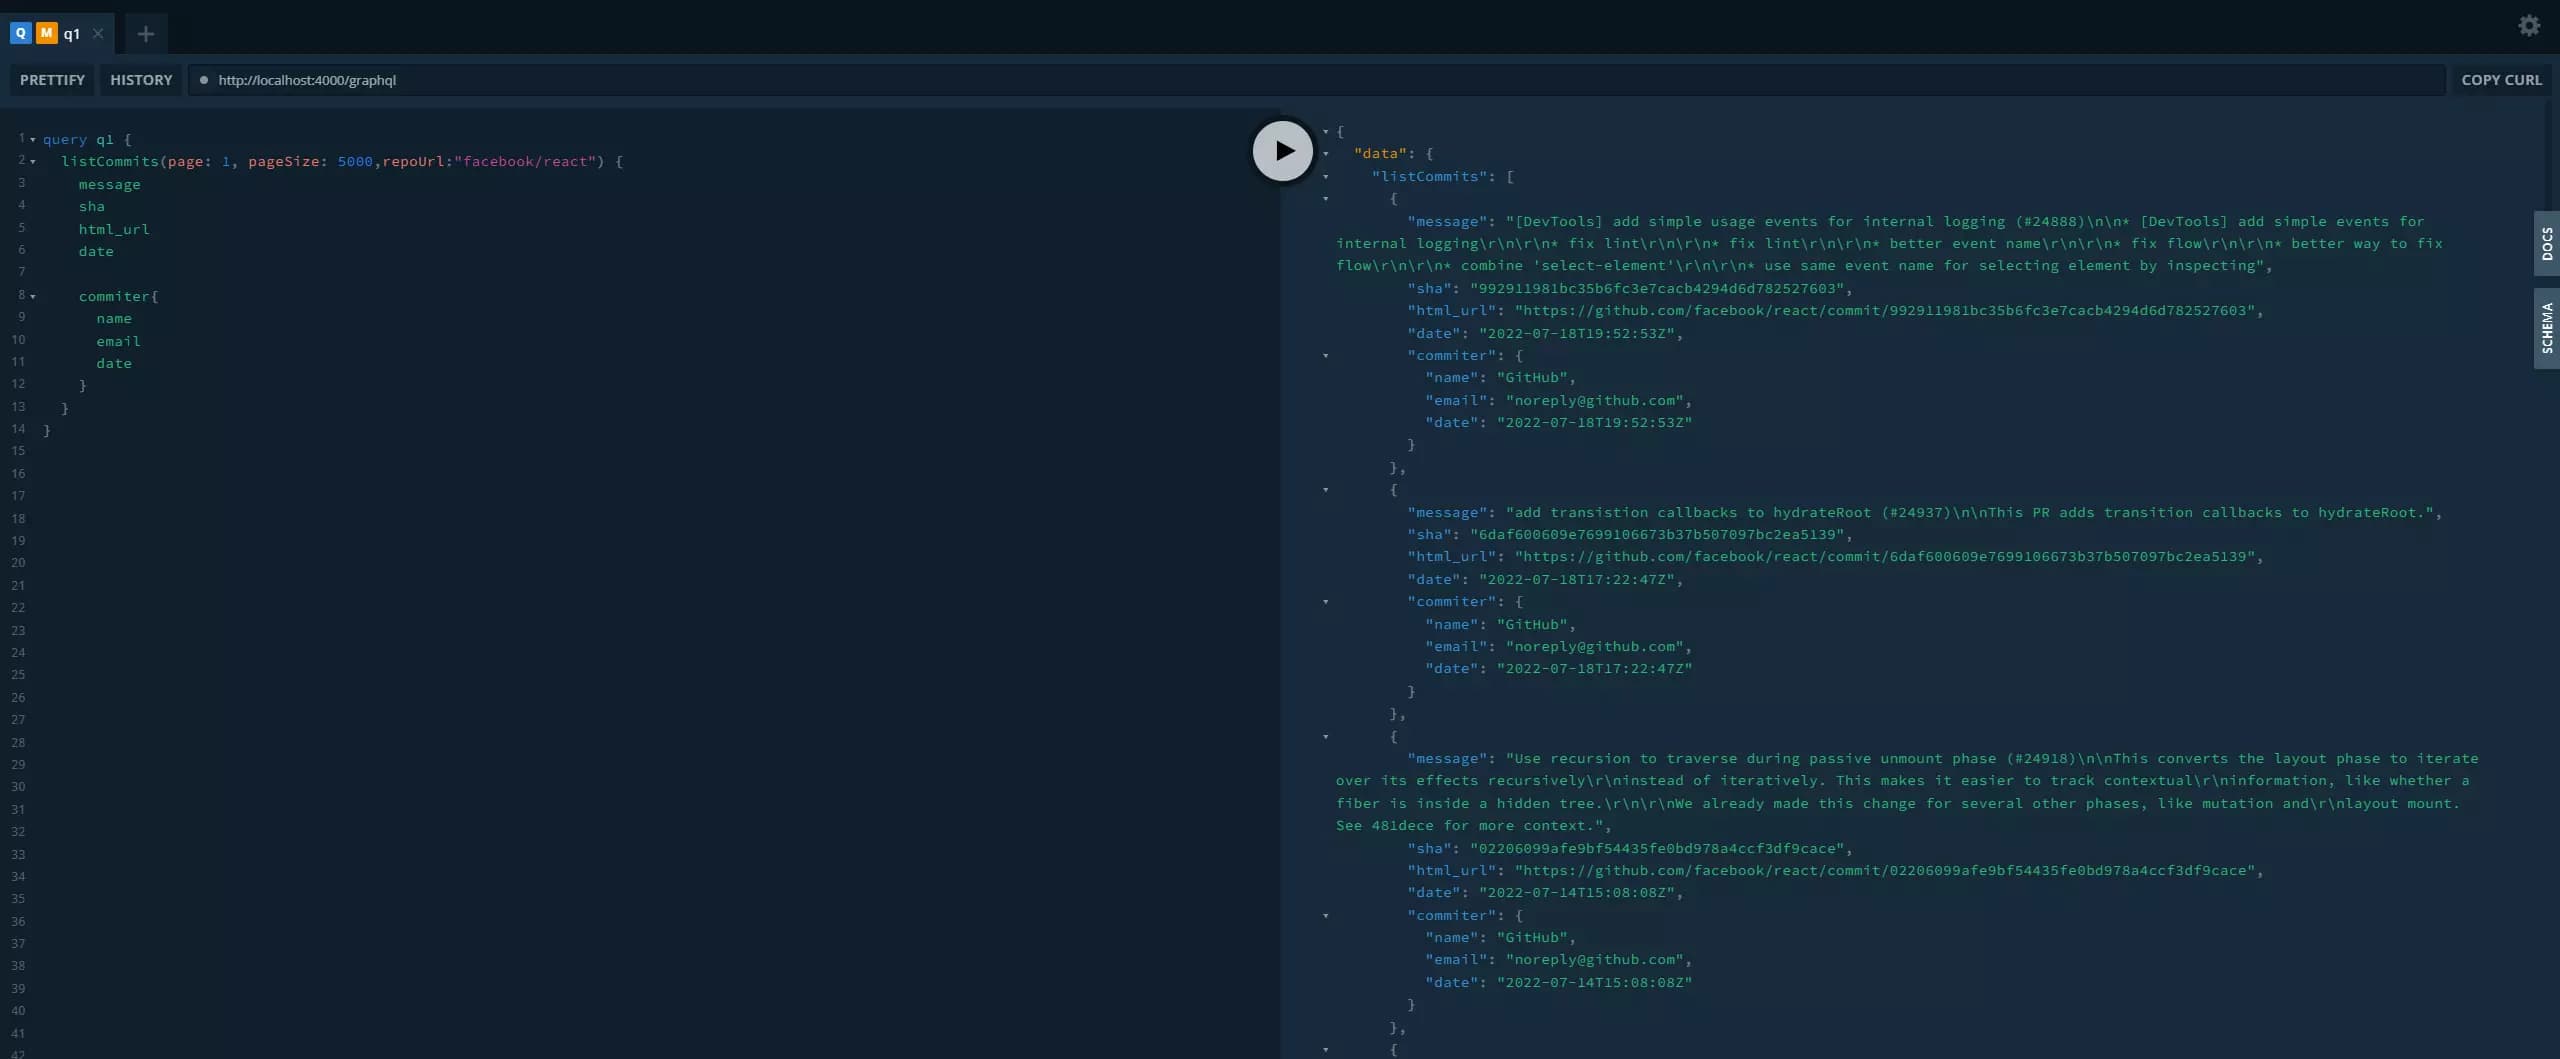Open the DOCS side tab
The height and width of the screenshot is (1059, 2560).
2546,243
